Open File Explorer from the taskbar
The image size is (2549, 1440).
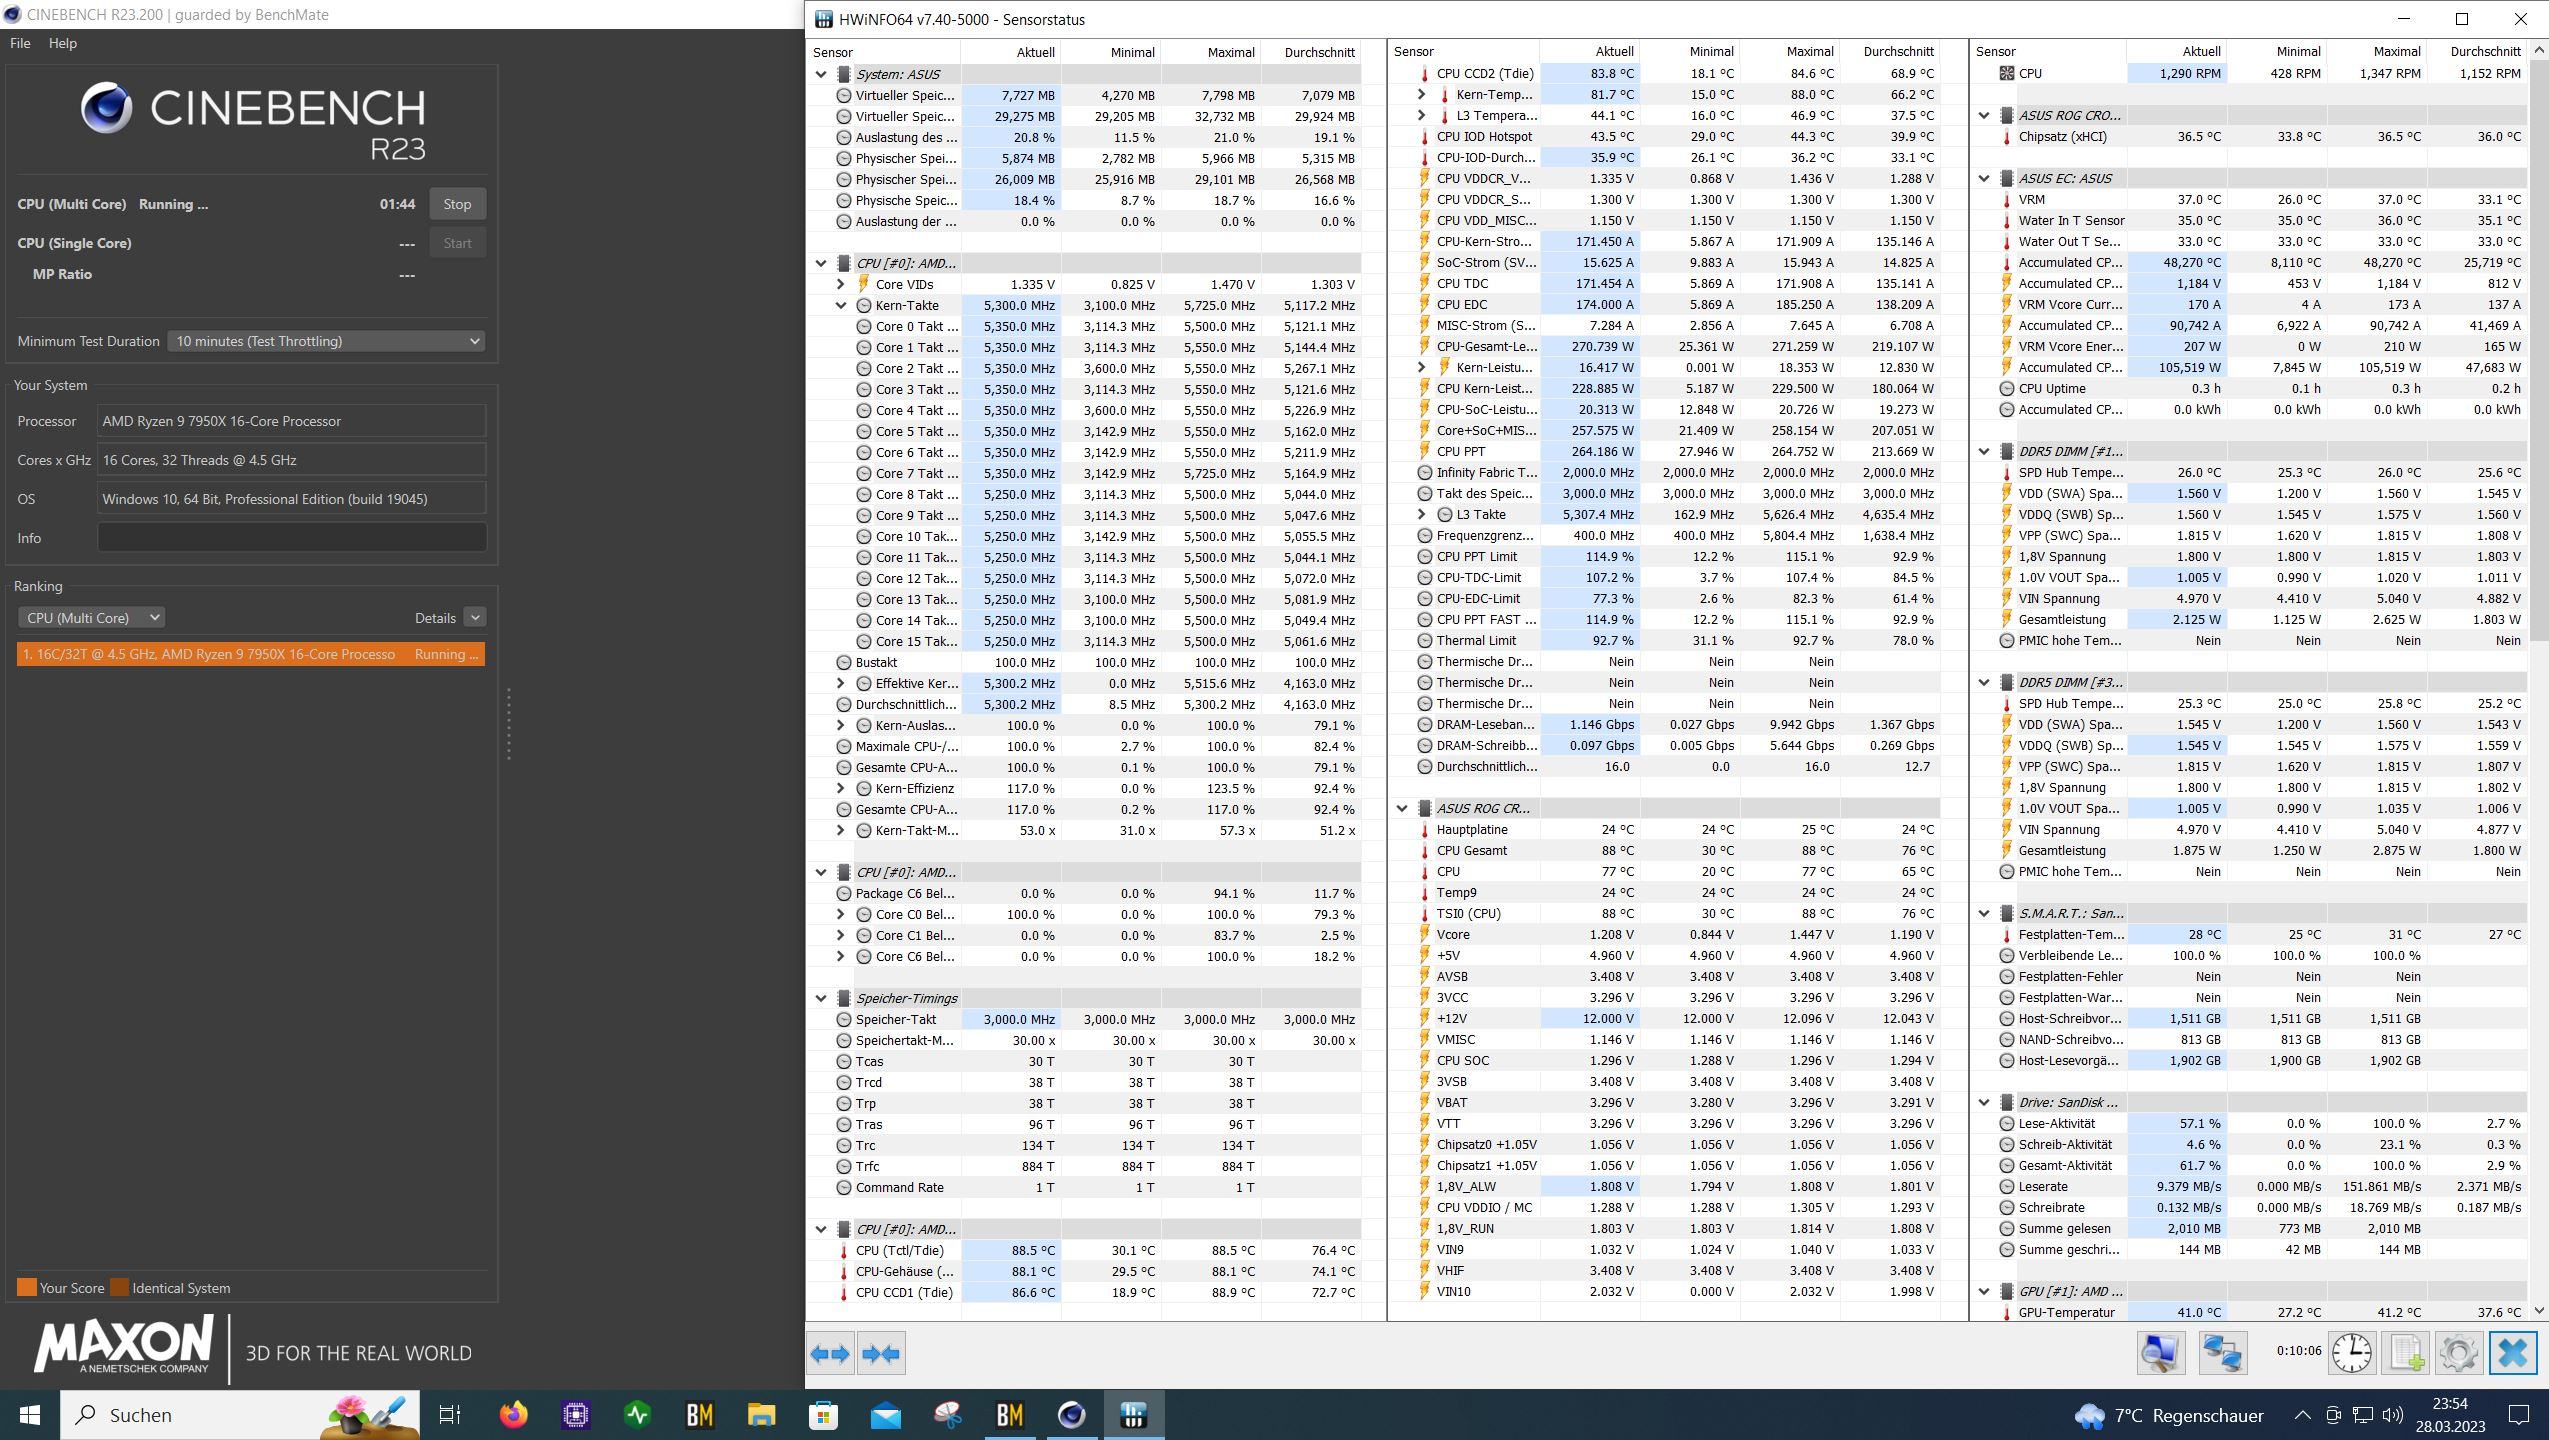(761, 1414)
